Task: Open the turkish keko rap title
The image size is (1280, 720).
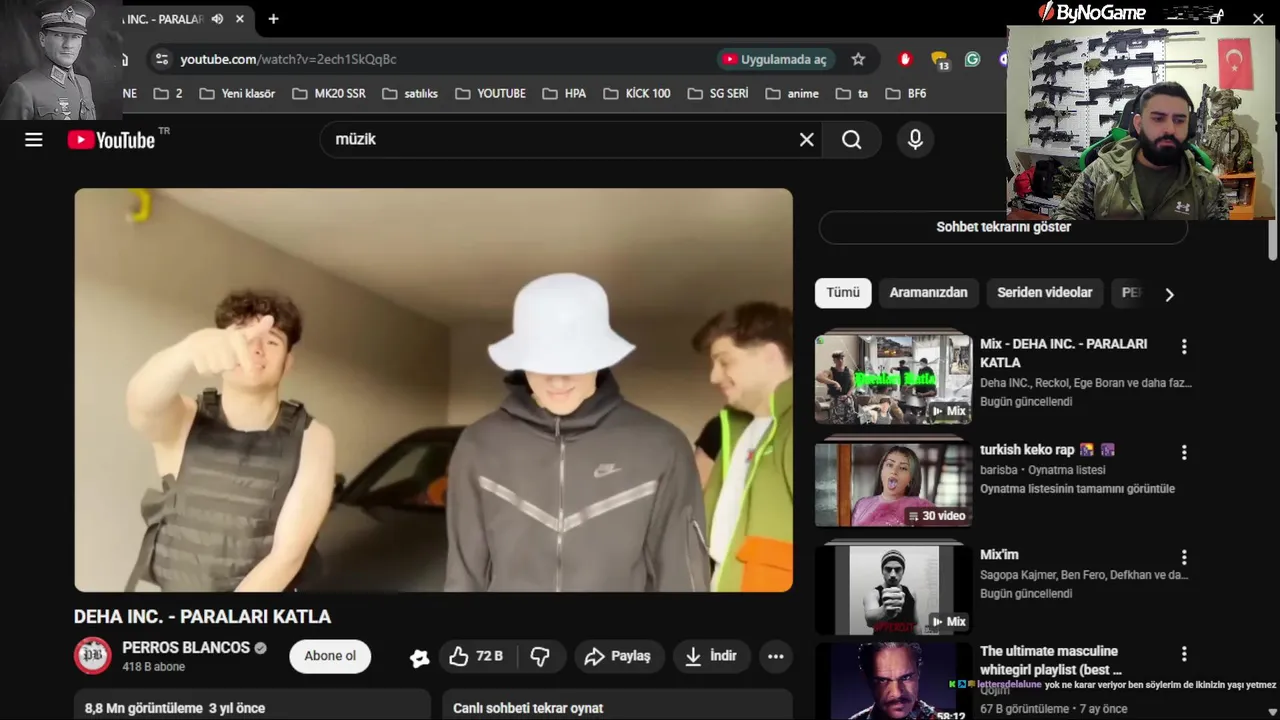Action: (1047, 450)
